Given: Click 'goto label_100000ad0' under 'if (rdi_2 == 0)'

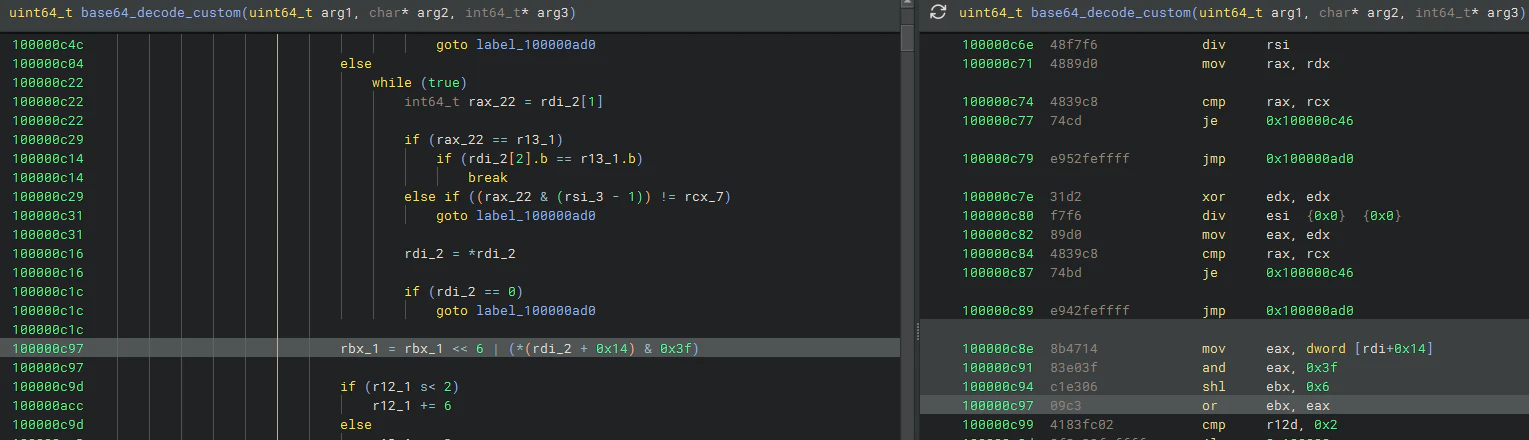Looking at the screenshot, I should [x=516, y=311].
